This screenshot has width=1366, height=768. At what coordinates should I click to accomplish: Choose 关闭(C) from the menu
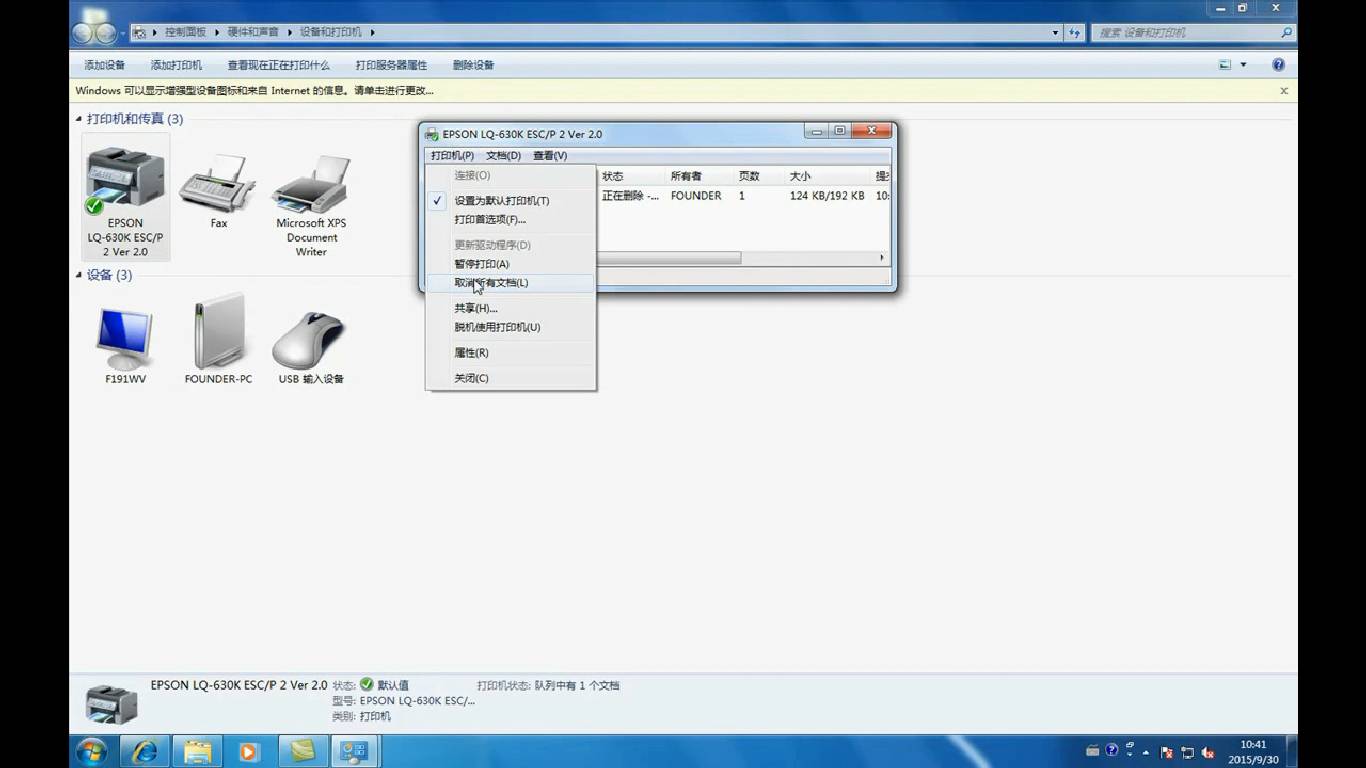(510, 378)
